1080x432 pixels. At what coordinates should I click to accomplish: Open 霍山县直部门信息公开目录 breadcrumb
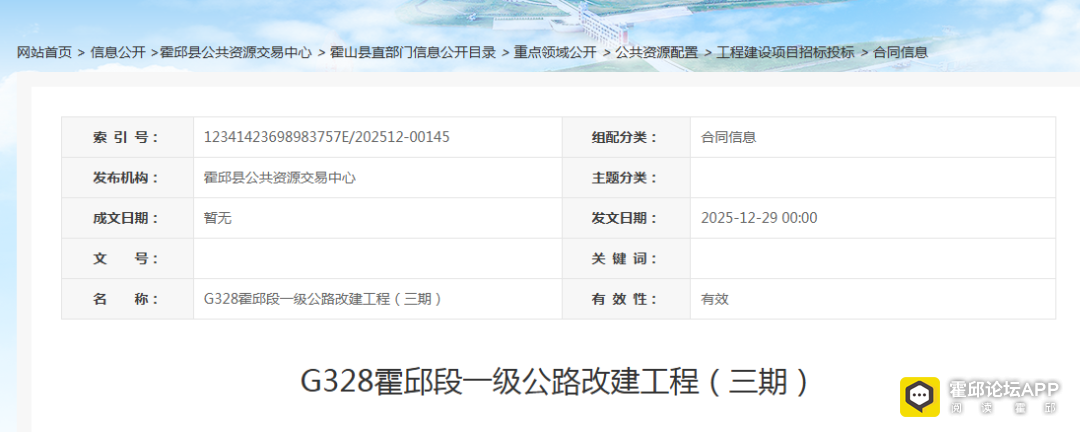[413, 52]
